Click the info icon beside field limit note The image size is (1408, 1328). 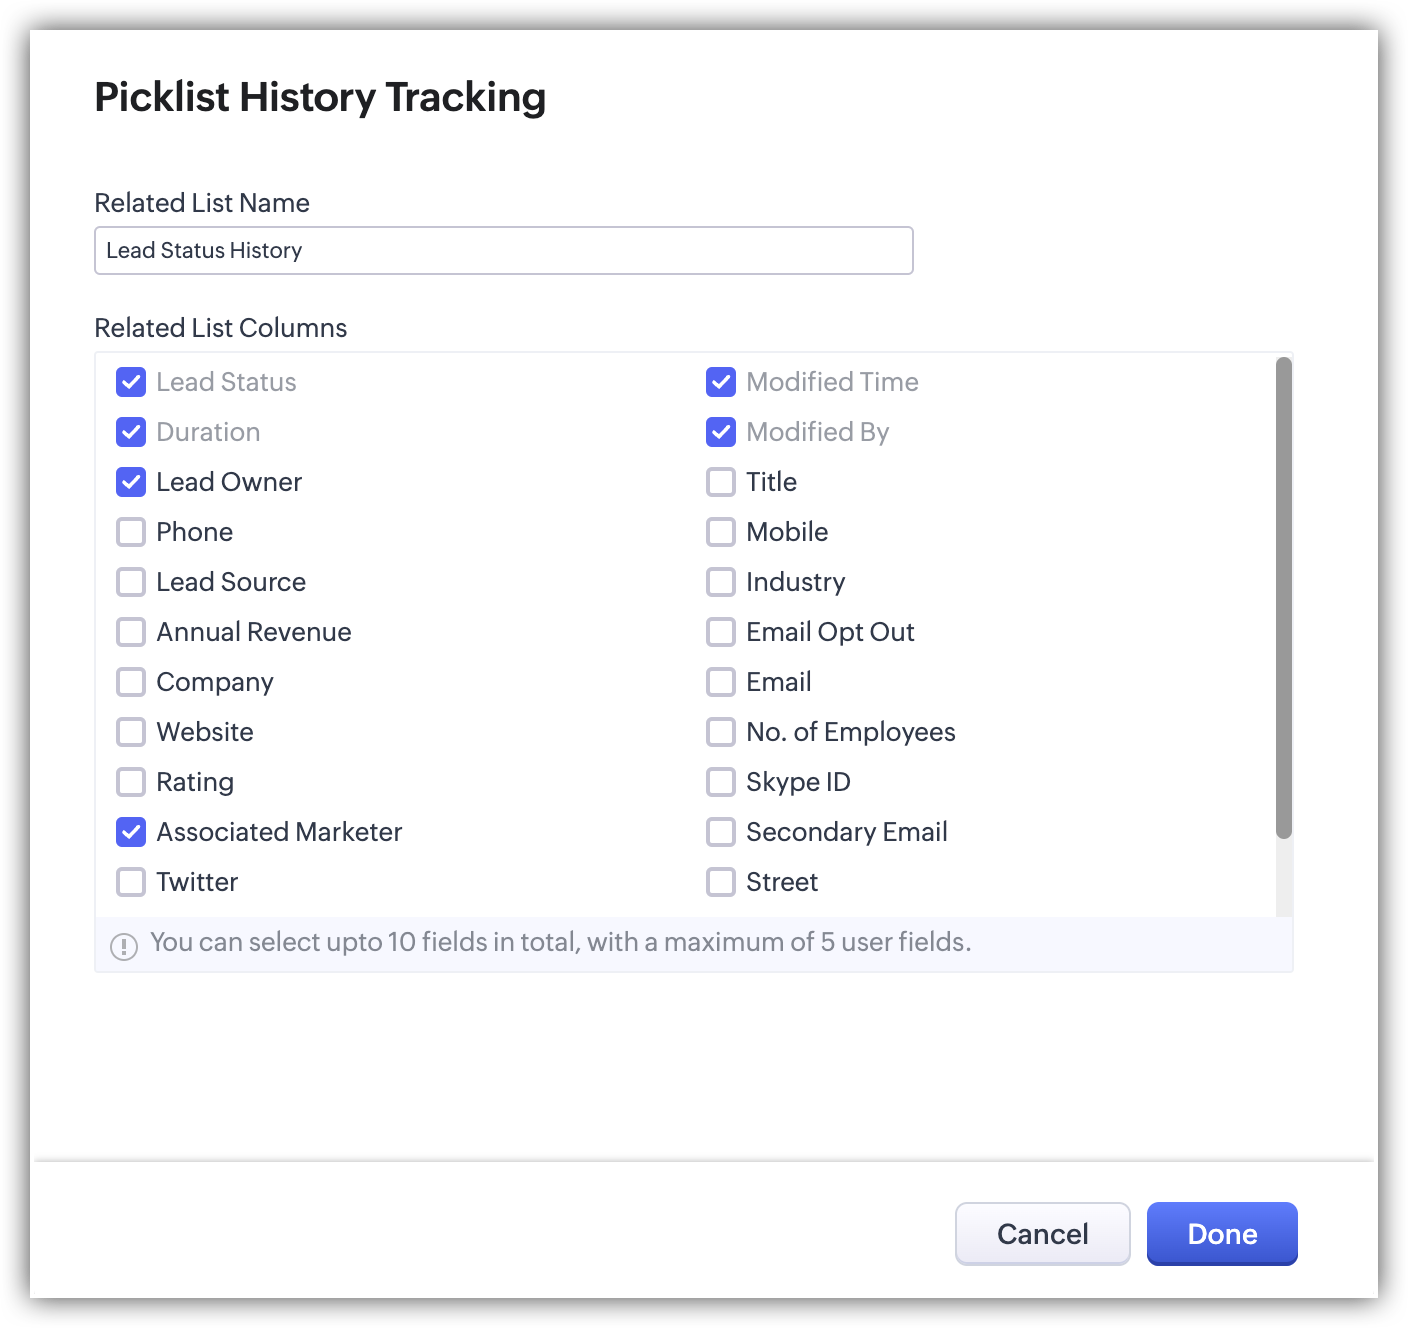tap(124, 946)
